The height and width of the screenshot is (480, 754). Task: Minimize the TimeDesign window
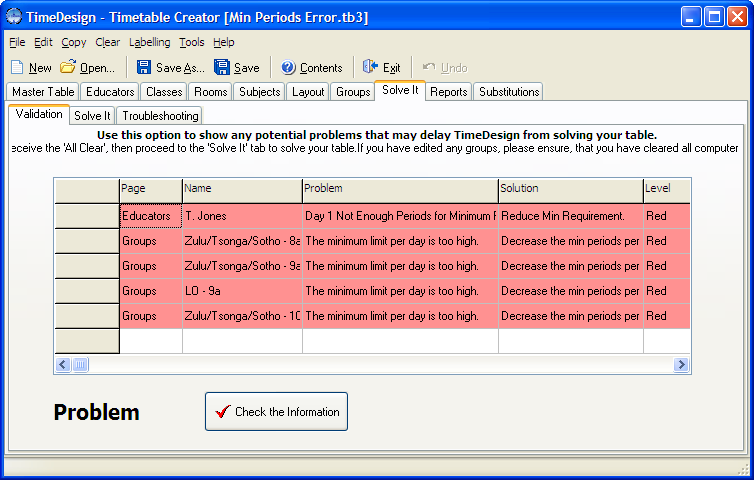coord(691,17)
